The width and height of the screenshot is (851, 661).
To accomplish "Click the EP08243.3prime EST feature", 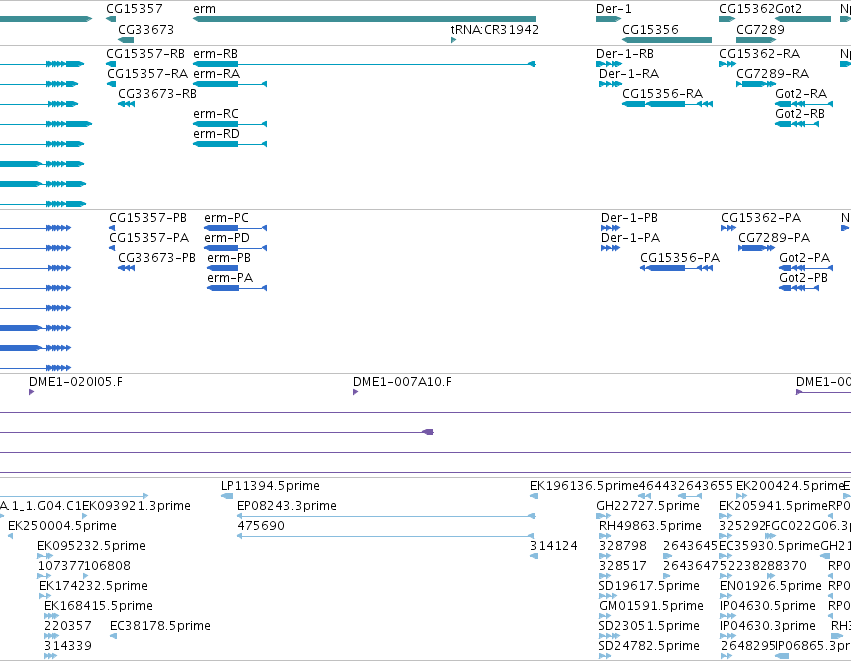I will coord(386,516).
